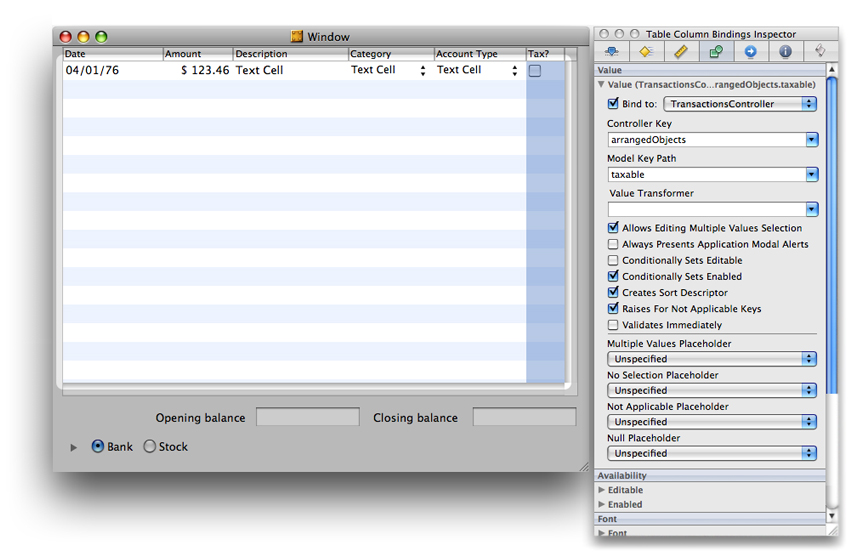Click the Window title proxy icon

[x=297, y=37]
